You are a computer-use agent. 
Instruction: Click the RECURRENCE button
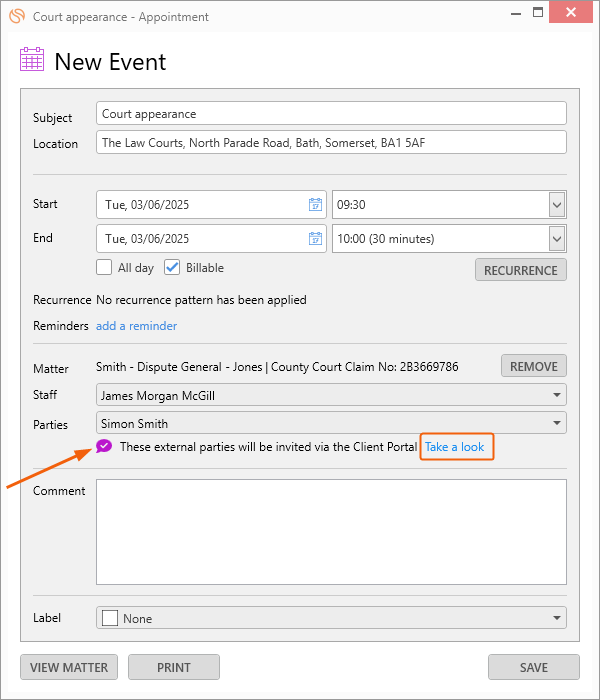coord(521,270)
